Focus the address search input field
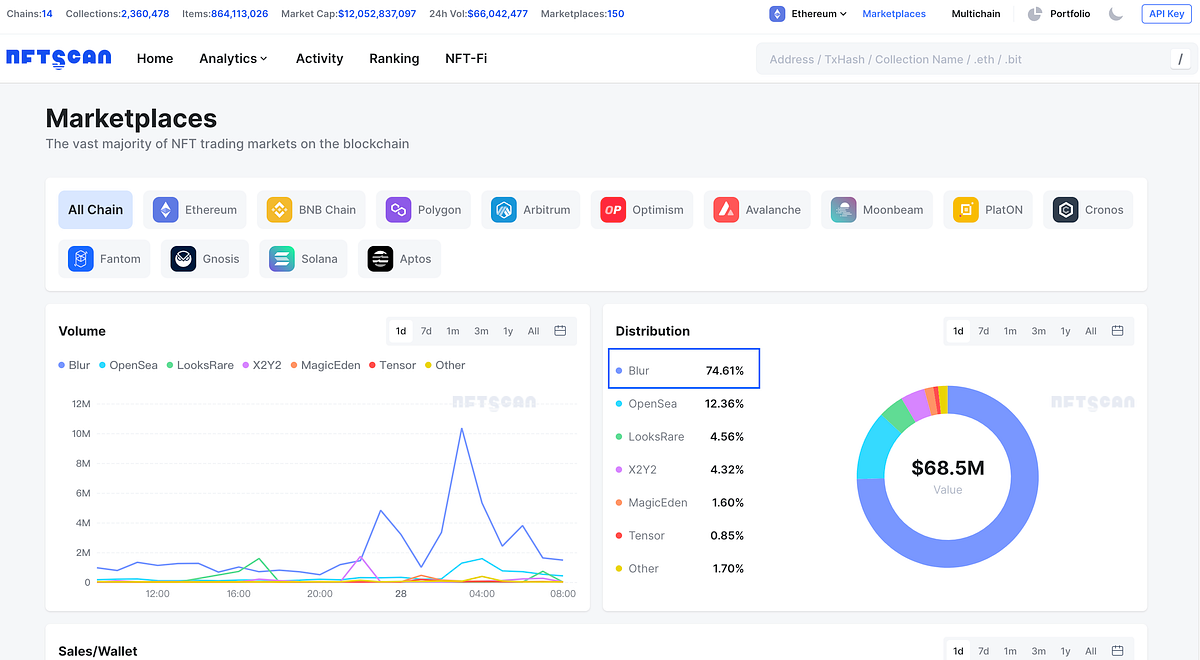This screenshot has height=660, width=1200. (960, 59)
